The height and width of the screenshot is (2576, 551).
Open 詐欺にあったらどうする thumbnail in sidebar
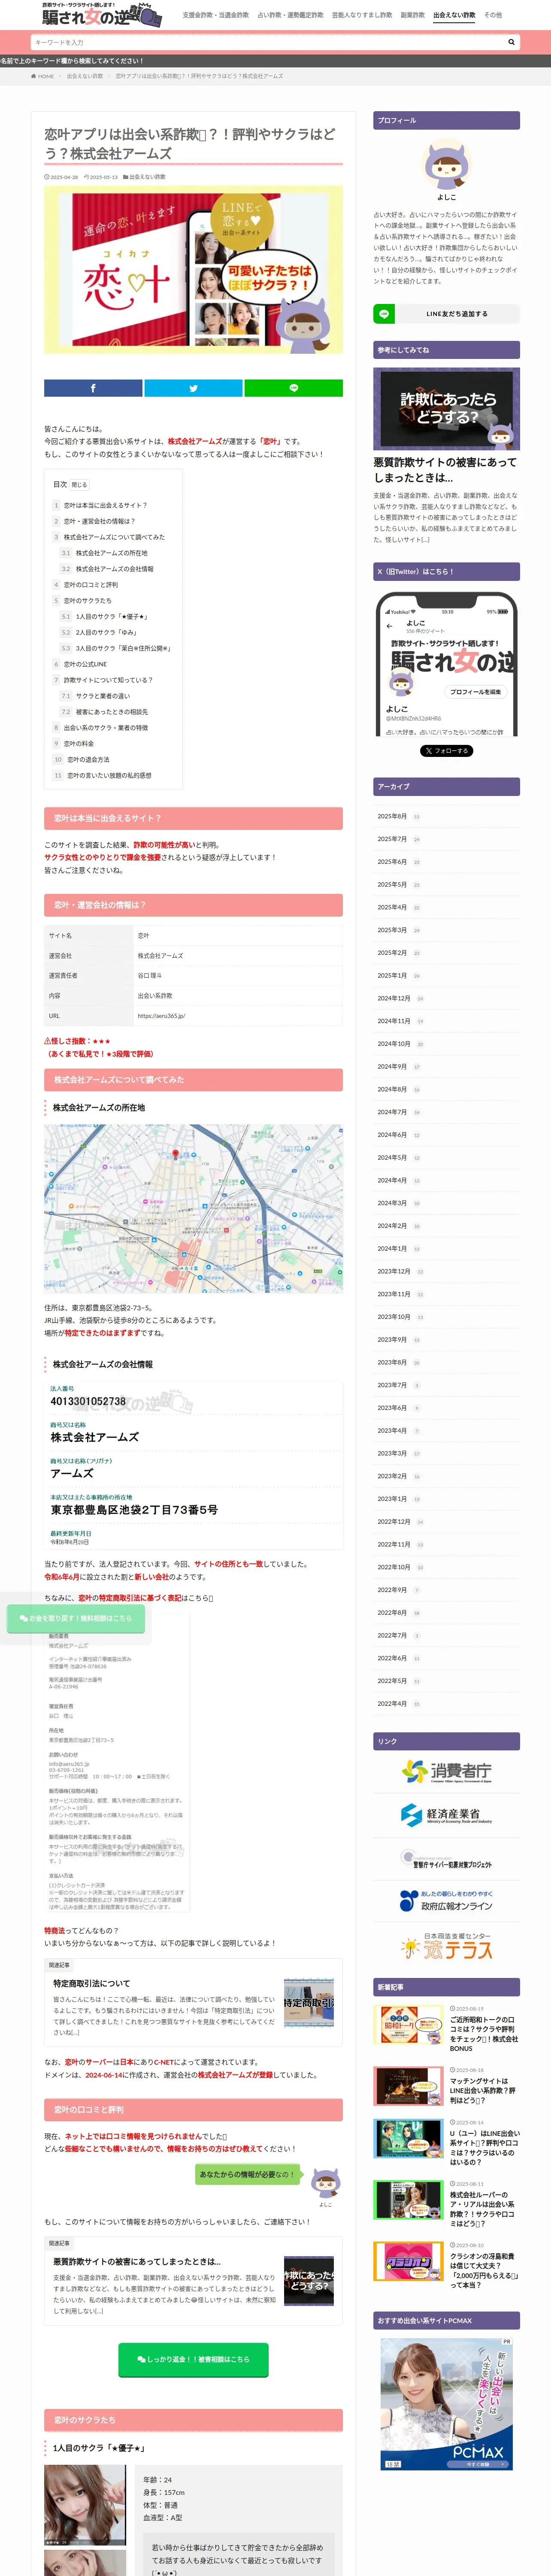click(446, 409)
